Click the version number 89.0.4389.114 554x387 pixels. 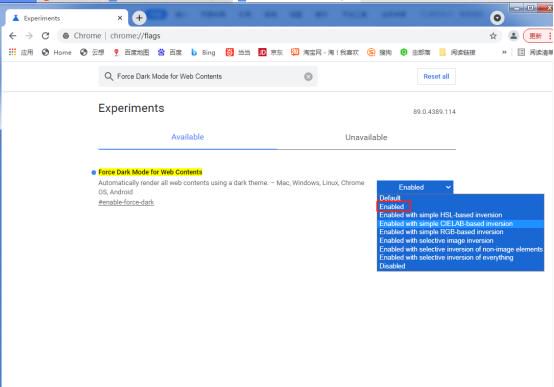[x=434, y=112]
